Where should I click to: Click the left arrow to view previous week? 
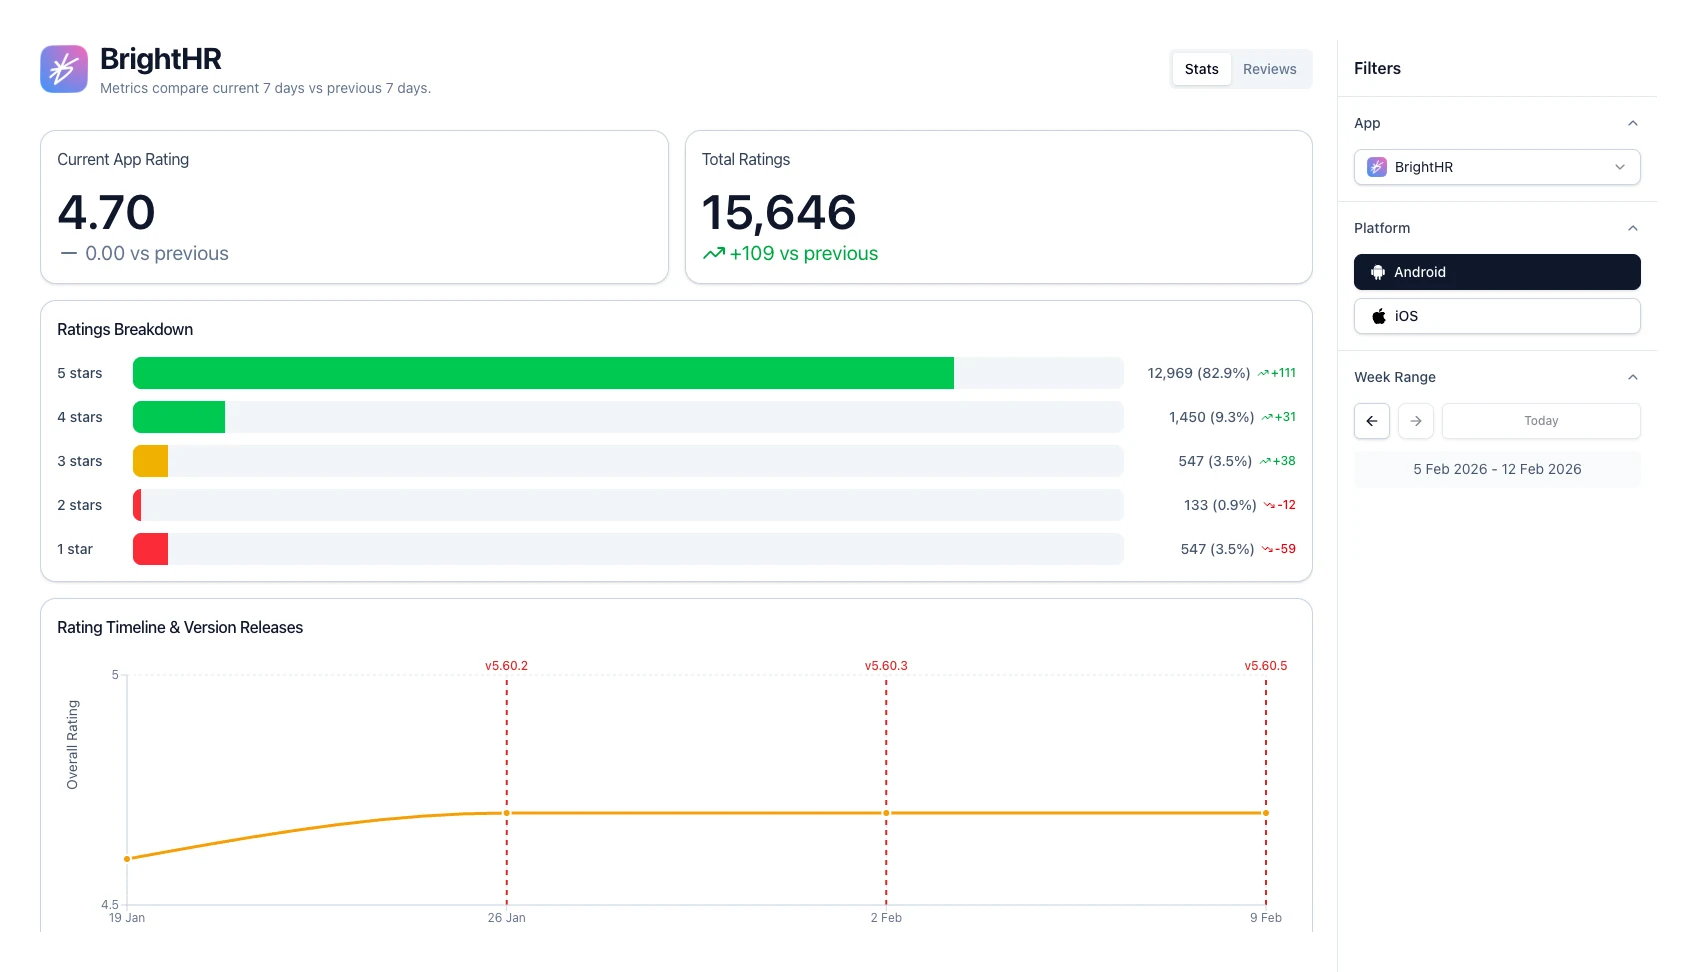pyautogui.click(x=1371, y=421)
